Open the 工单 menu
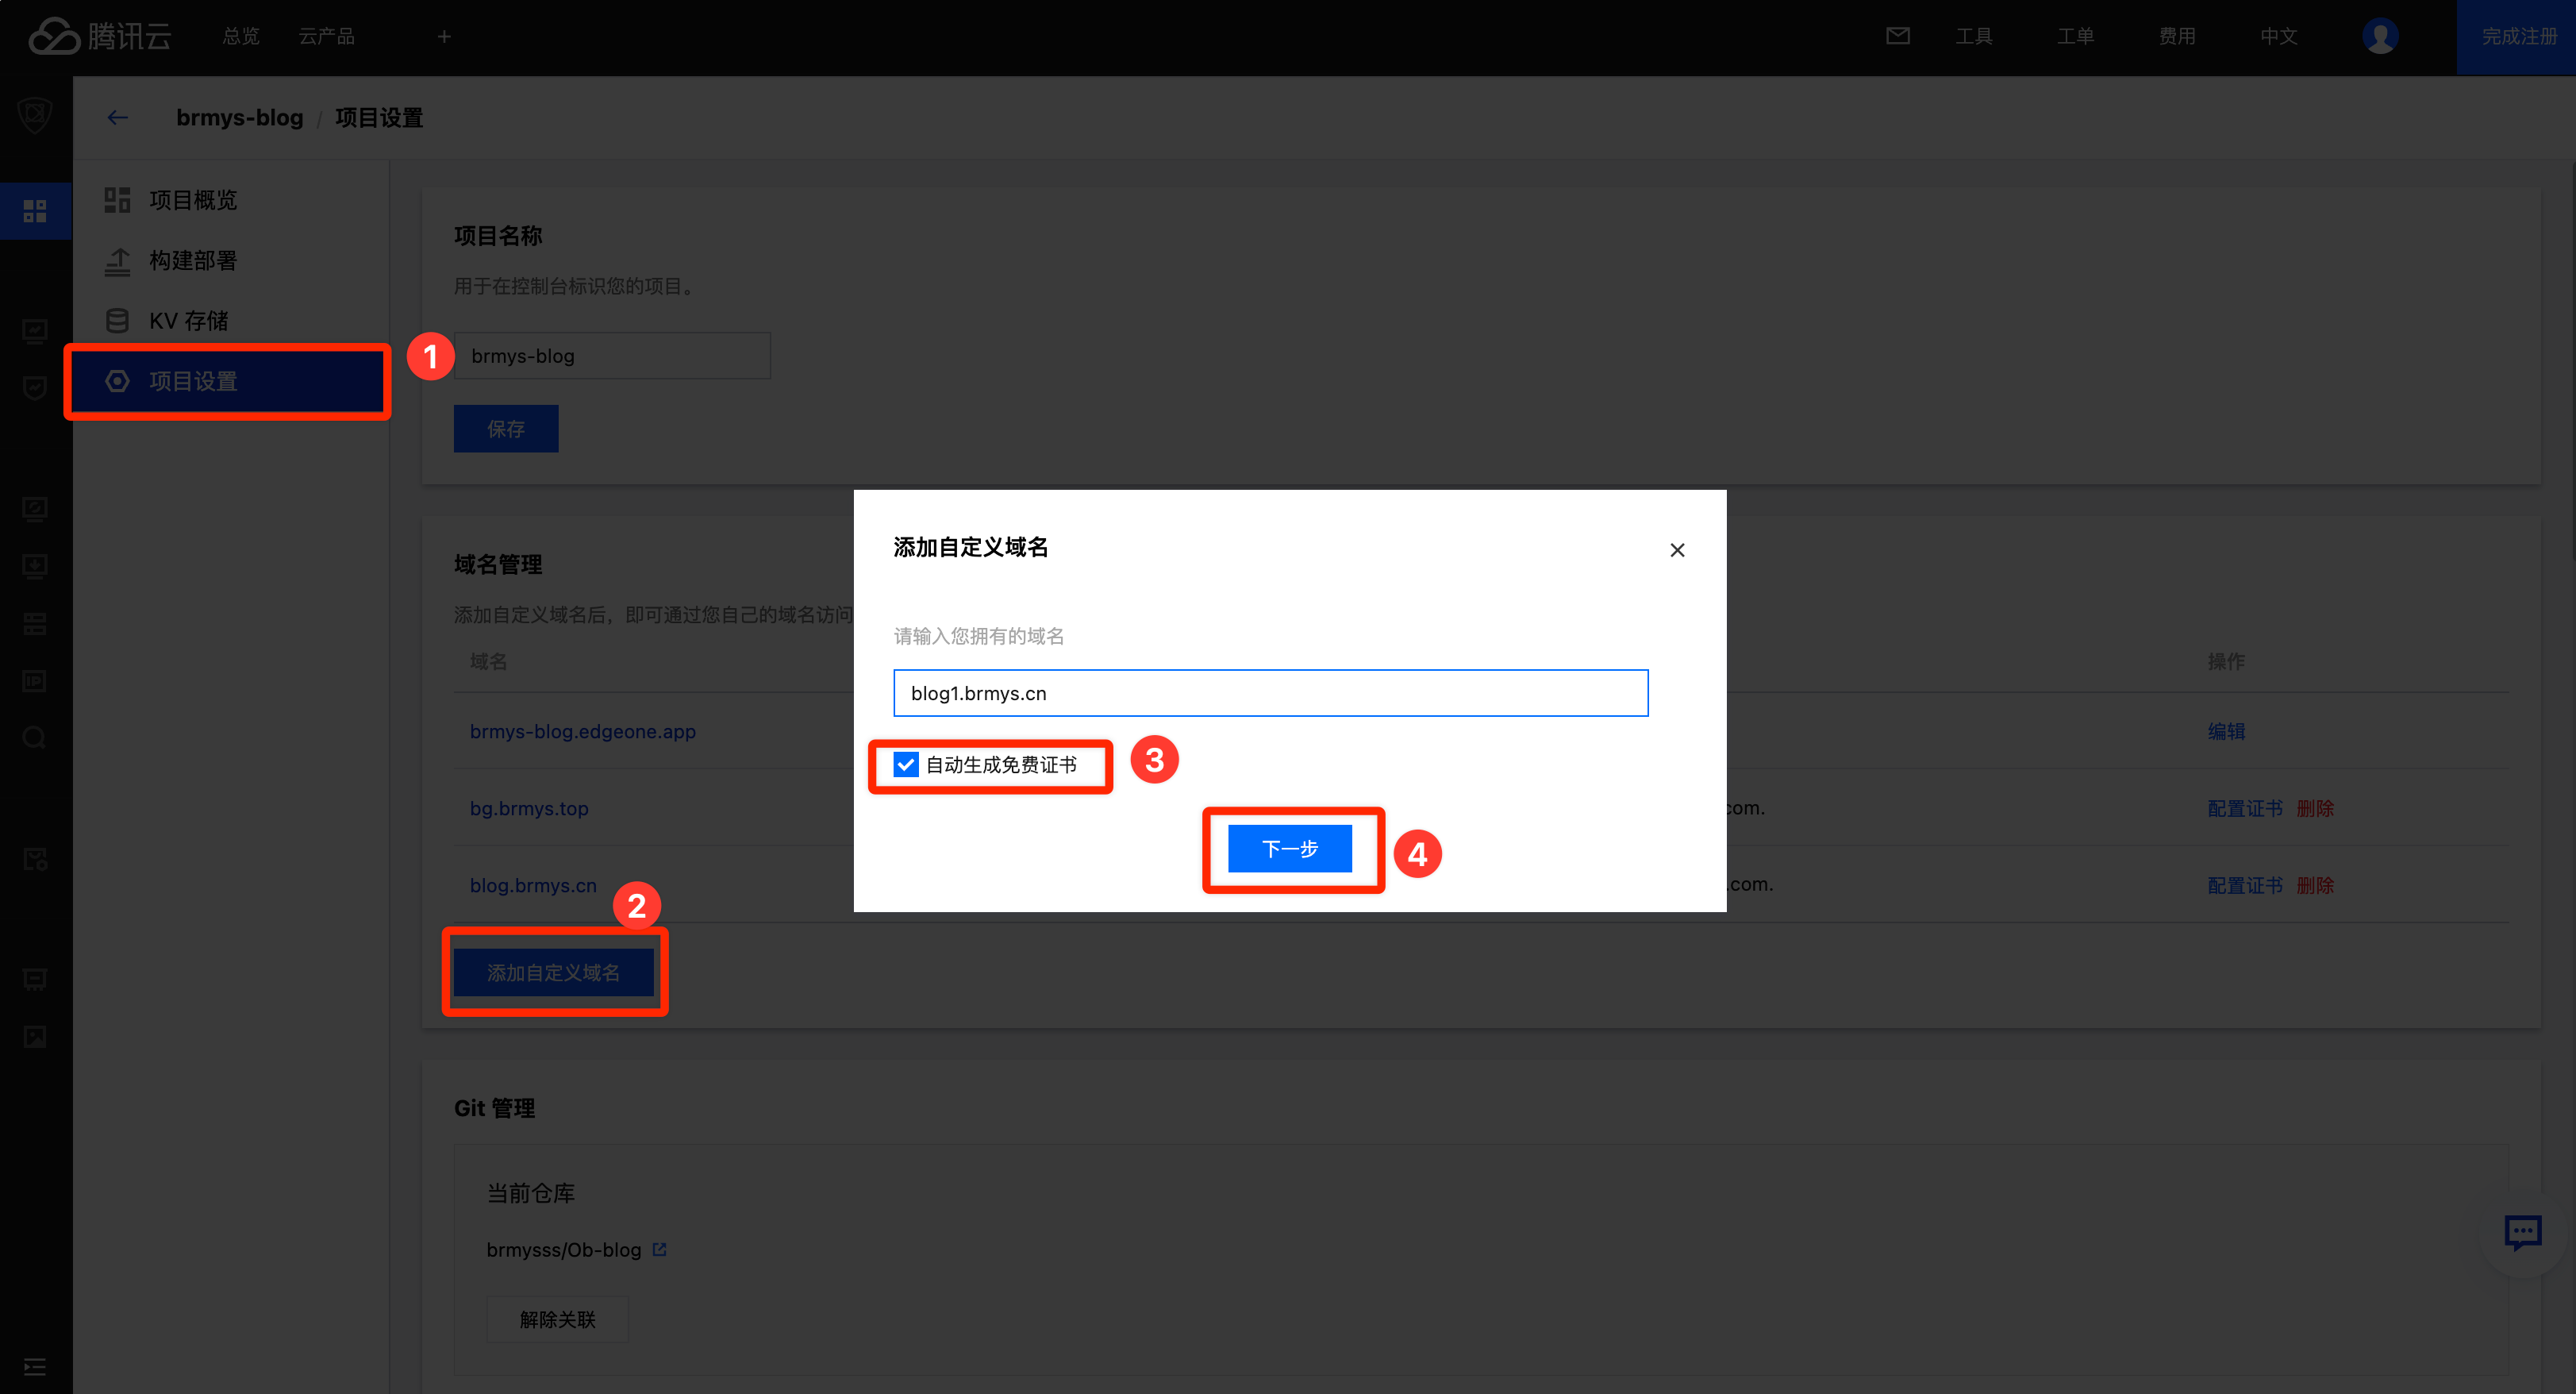Image resolution: width=2576 pixels, height=1394 pixels. 2075,36
